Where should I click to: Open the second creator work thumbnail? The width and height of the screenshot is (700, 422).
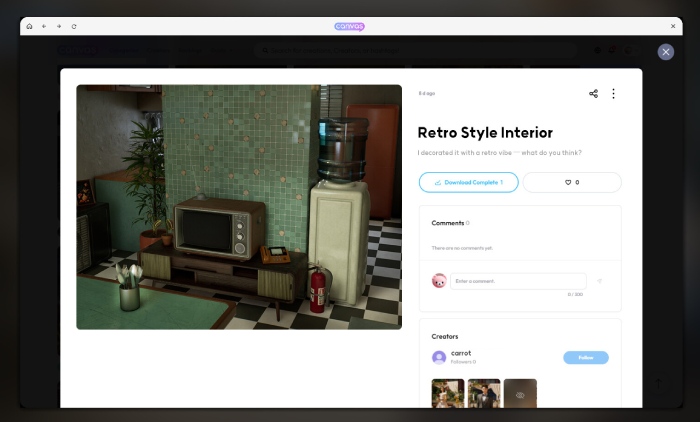click(x=484, y=393)
